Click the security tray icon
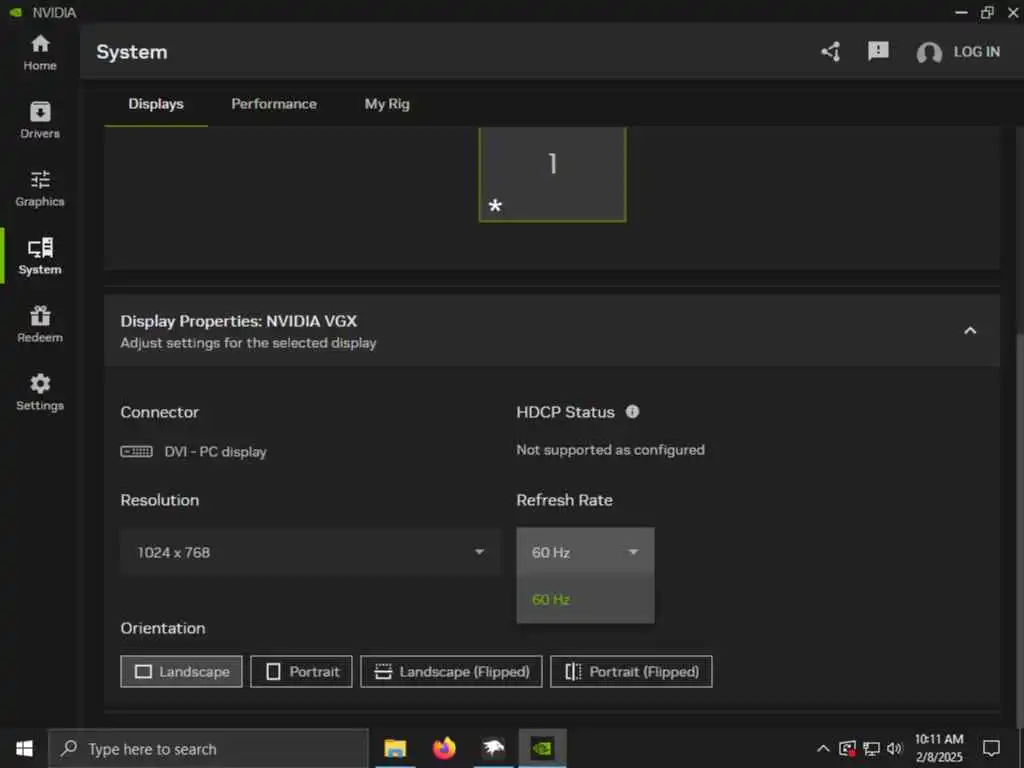The image size is (1024, 768). pyautogui.click(x=847, y=748)
